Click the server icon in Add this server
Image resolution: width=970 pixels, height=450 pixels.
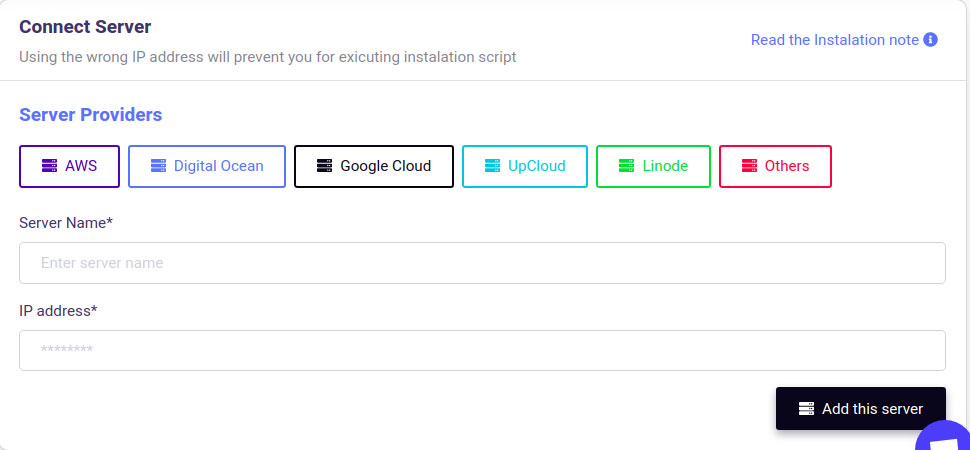click(x=806, y=409)
